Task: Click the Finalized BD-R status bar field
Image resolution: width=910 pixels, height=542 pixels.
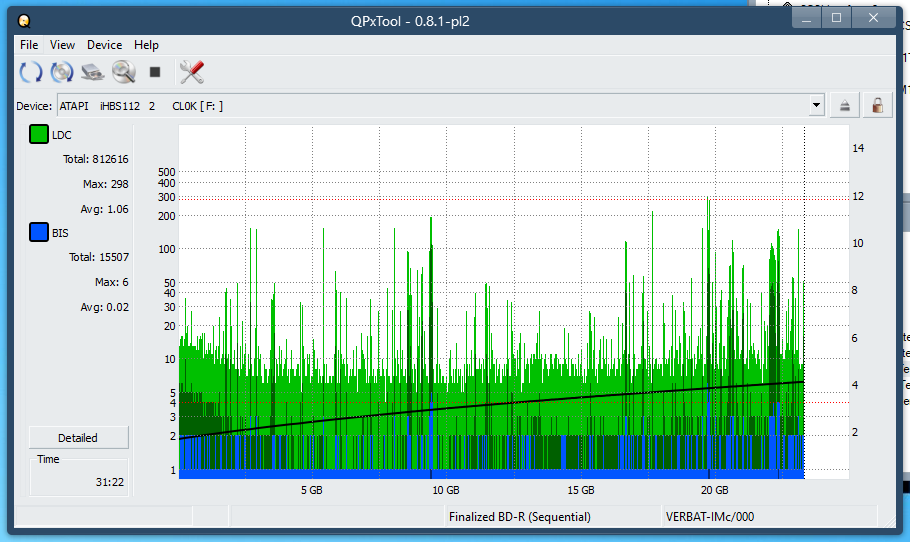Action: [519, 517]
